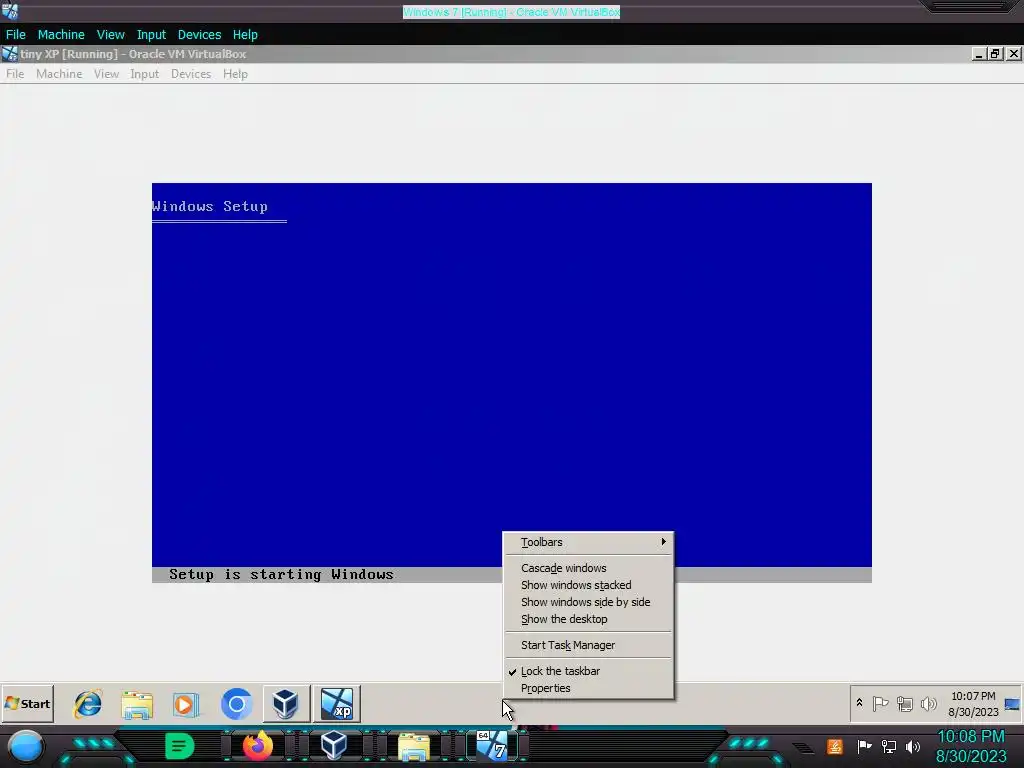Click host tray network icon
1024x768 pixels.
point(889,746)
